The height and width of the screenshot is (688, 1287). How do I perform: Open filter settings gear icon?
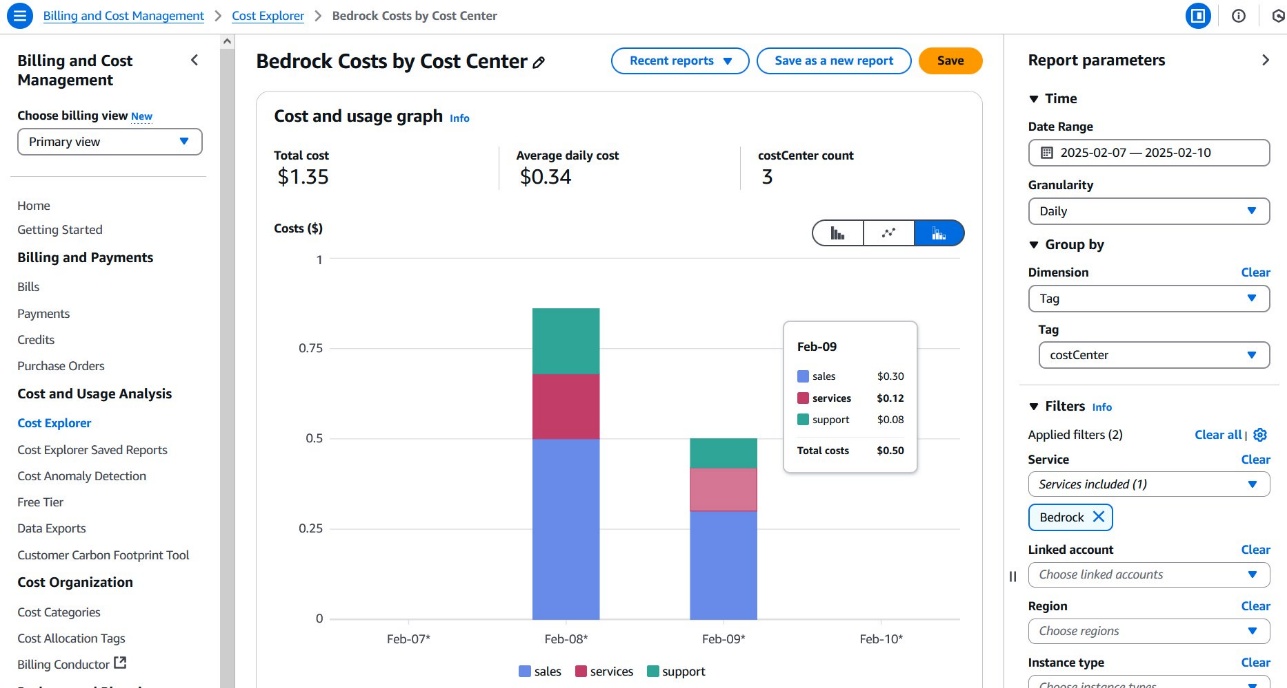pos(1260,435)
